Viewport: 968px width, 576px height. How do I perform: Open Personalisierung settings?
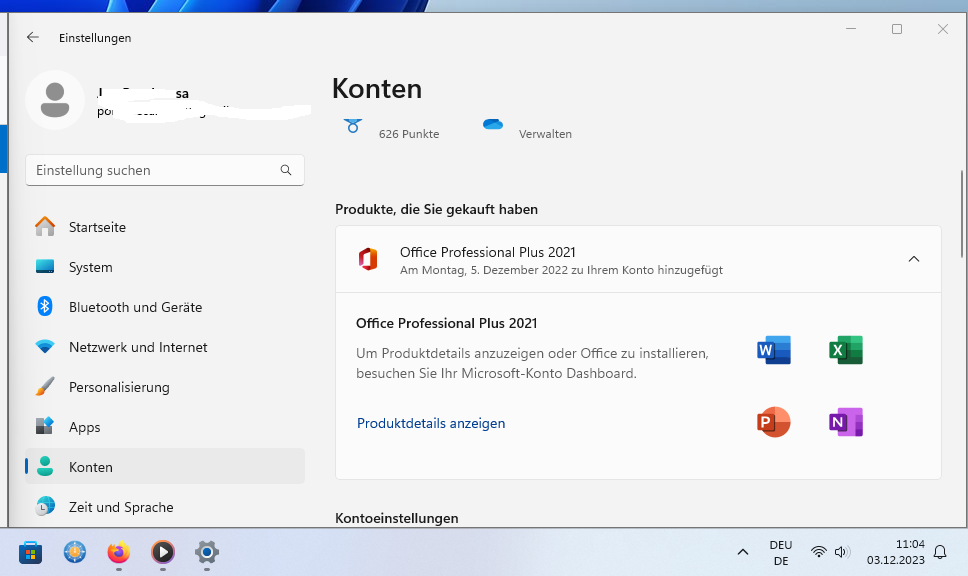tap(165, 387)
